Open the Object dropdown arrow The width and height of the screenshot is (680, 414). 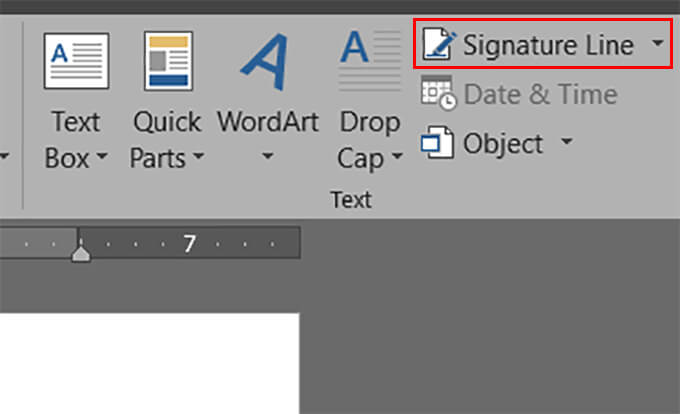pyautogui.click(x=566, y=143)
